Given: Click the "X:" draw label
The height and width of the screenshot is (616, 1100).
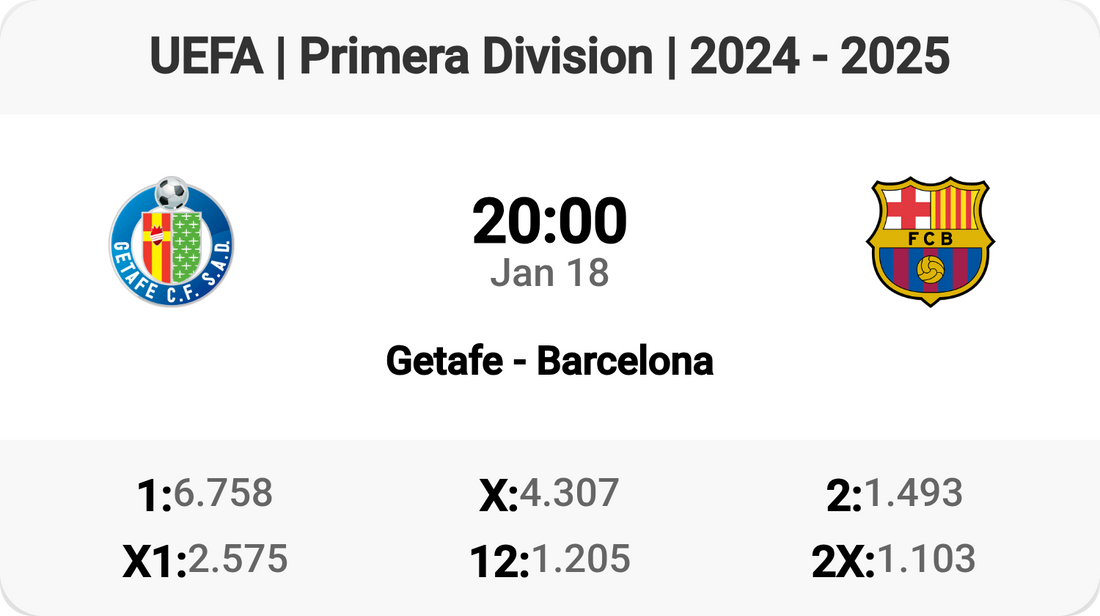Looking at the screenshot, I should point(498,495).
